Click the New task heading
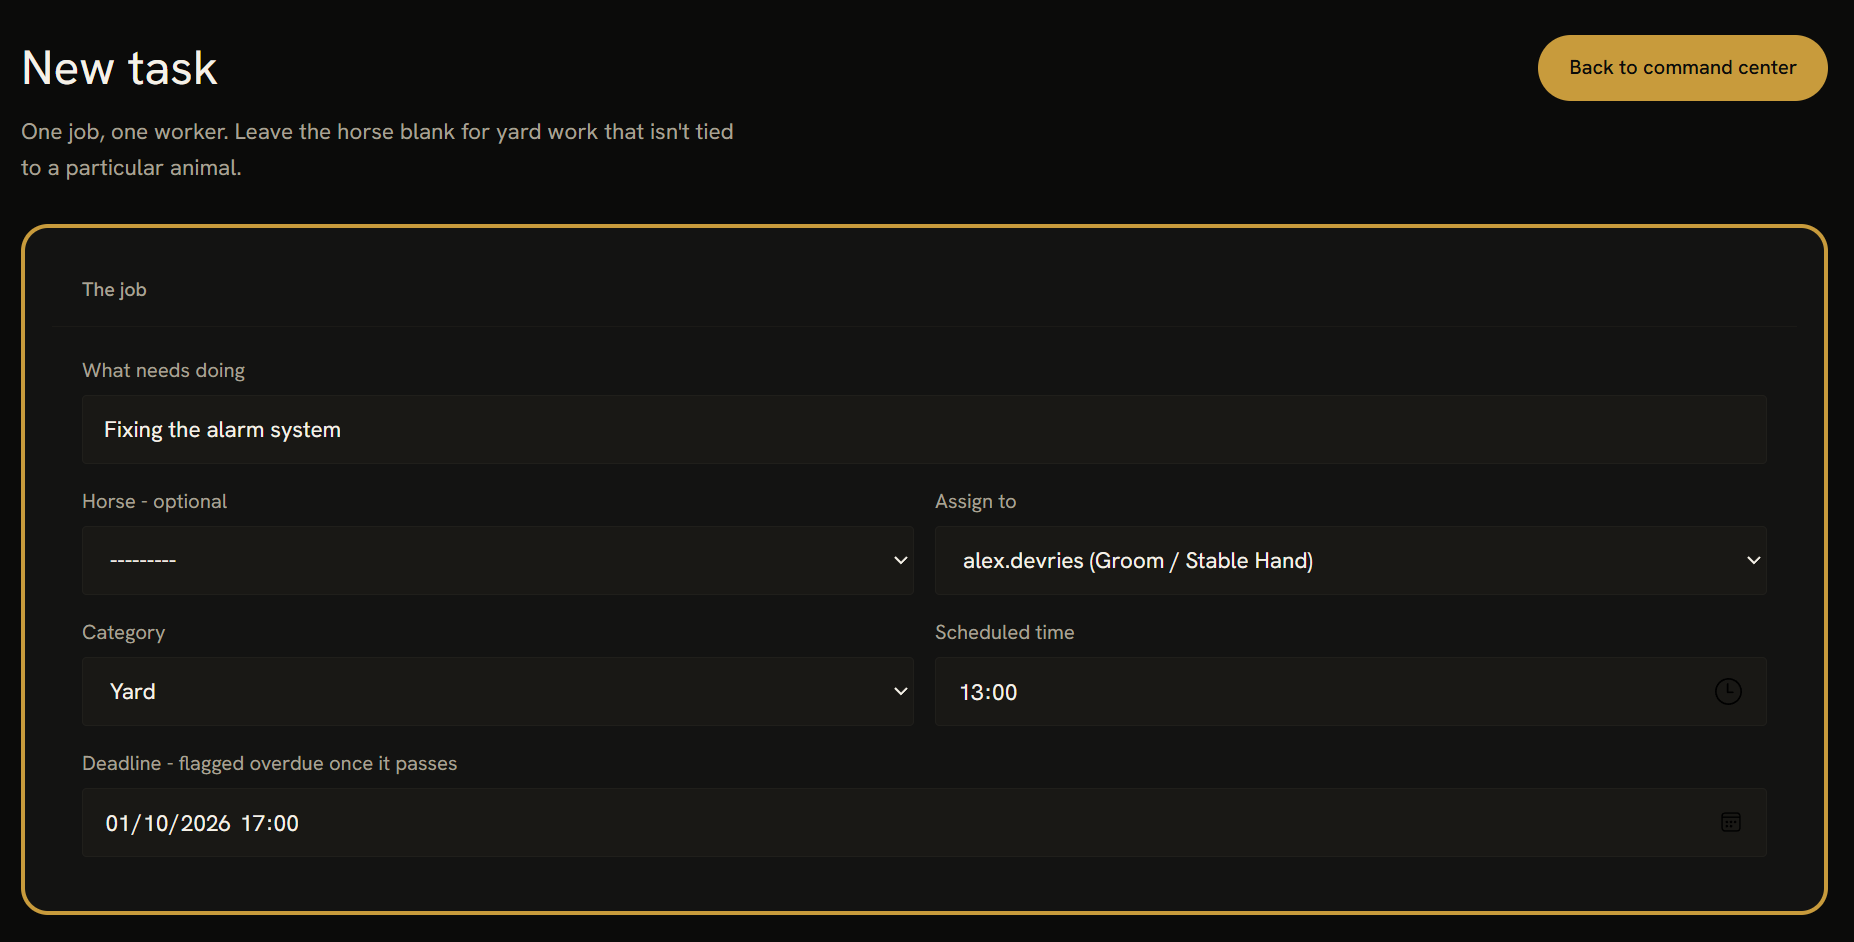 tap(120, 68)
